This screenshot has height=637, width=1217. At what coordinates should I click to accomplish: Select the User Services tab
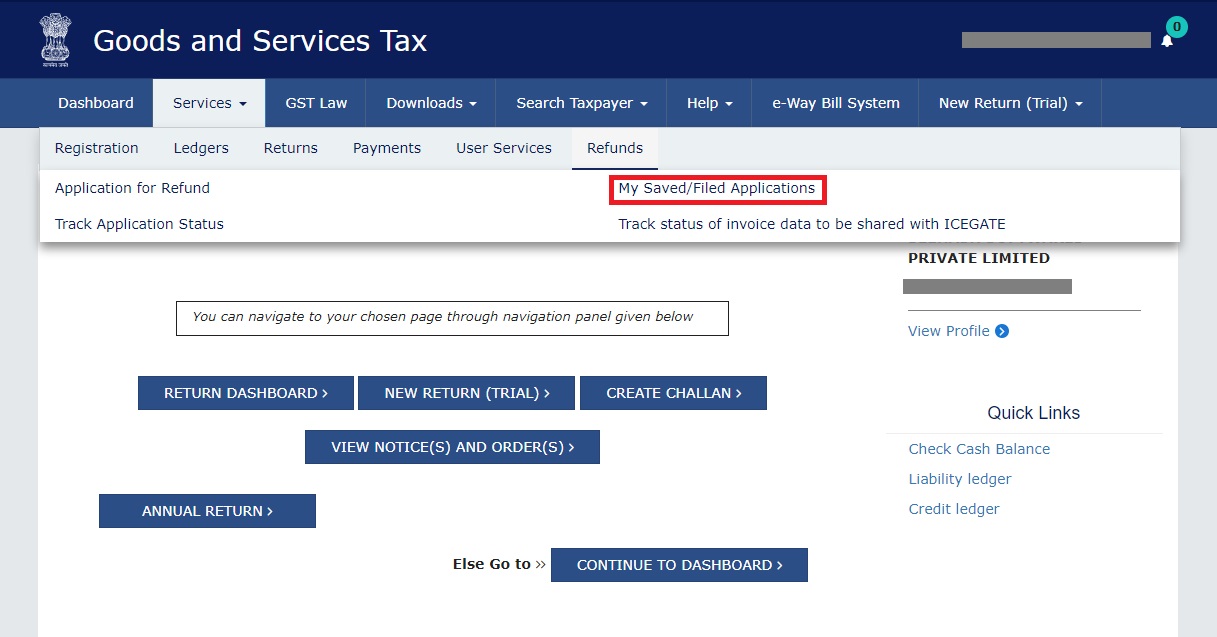(503, 147)
